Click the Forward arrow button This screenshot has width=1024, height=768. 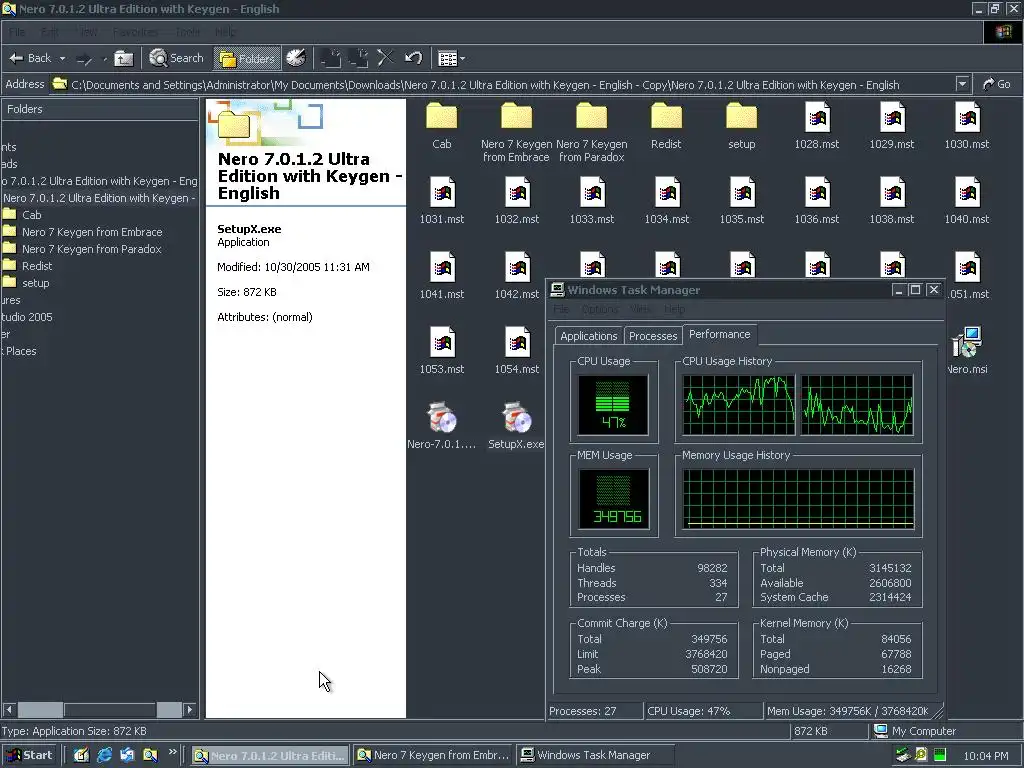pyautogui.click(x=84, y=58)
